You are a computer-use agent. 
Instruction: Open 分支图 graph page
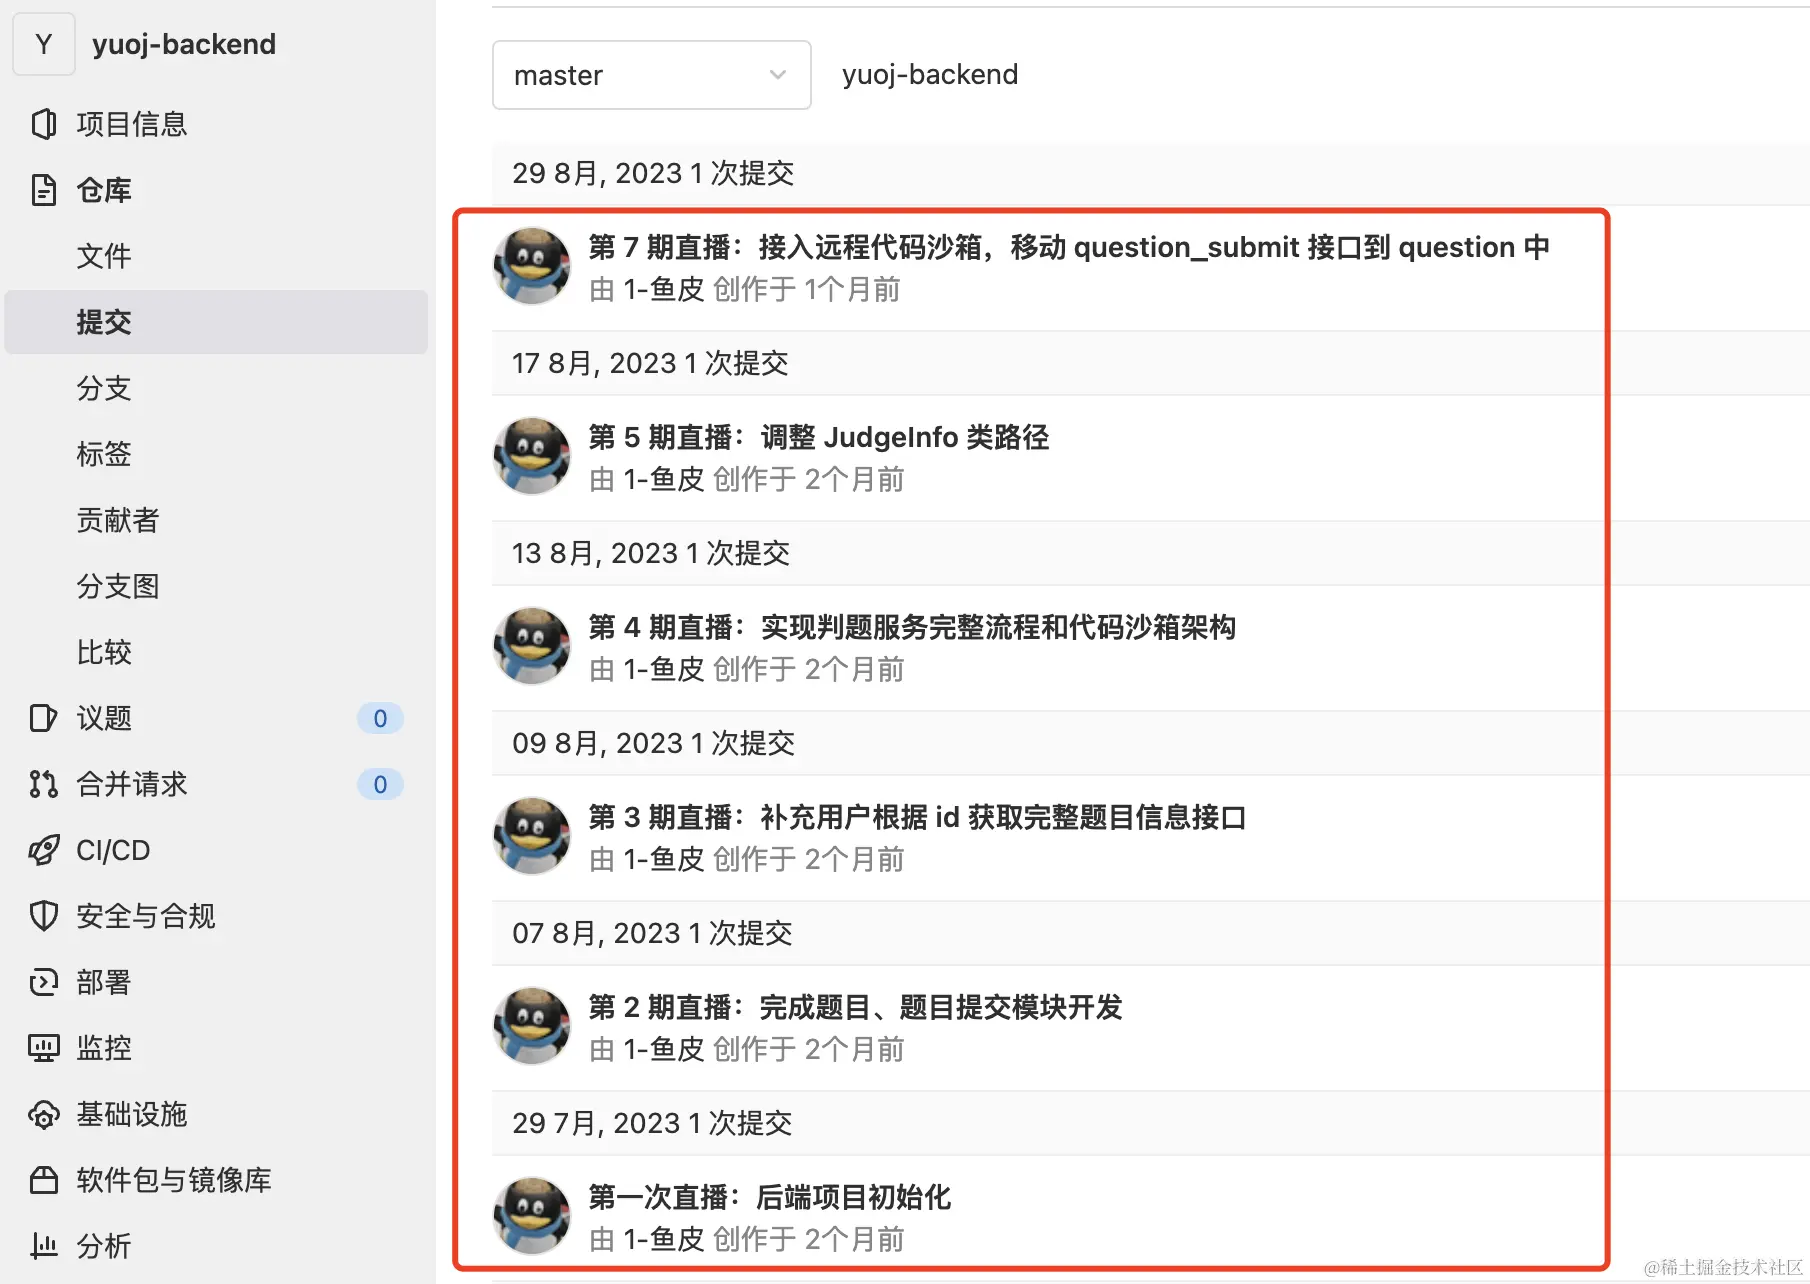[118, 586]
